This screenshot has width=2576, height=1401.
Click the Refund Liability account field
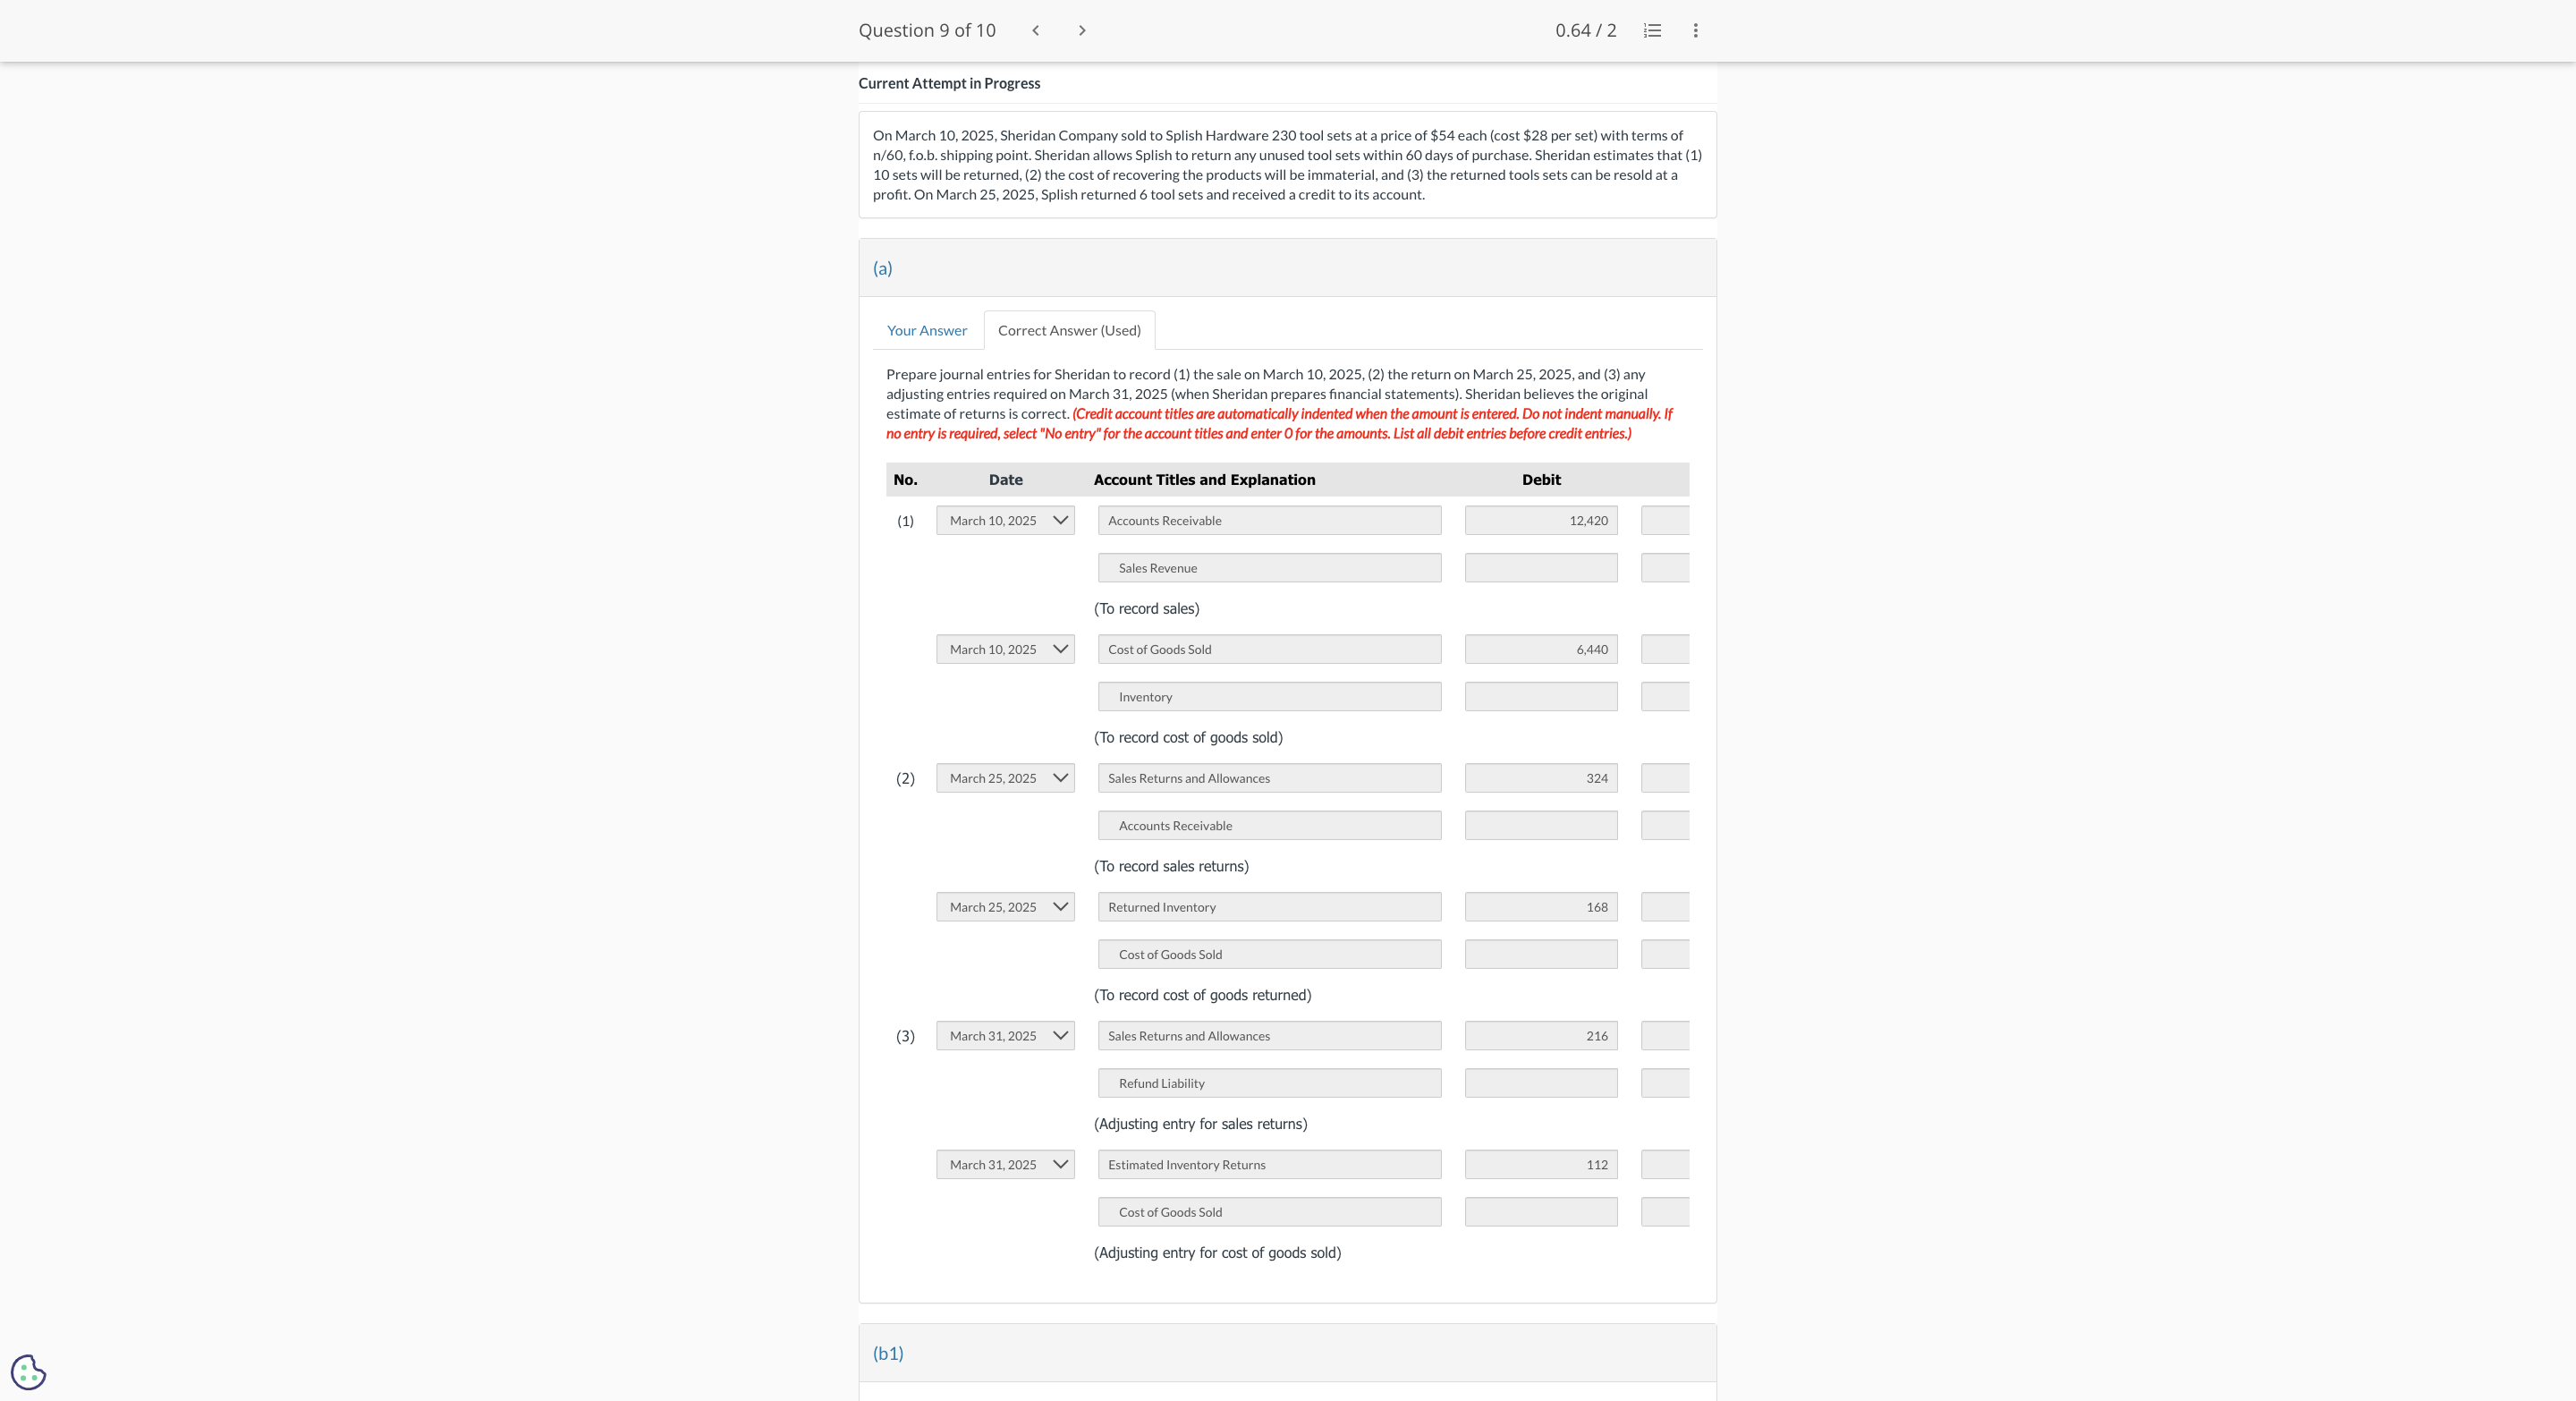(x=1268, y=1083)
